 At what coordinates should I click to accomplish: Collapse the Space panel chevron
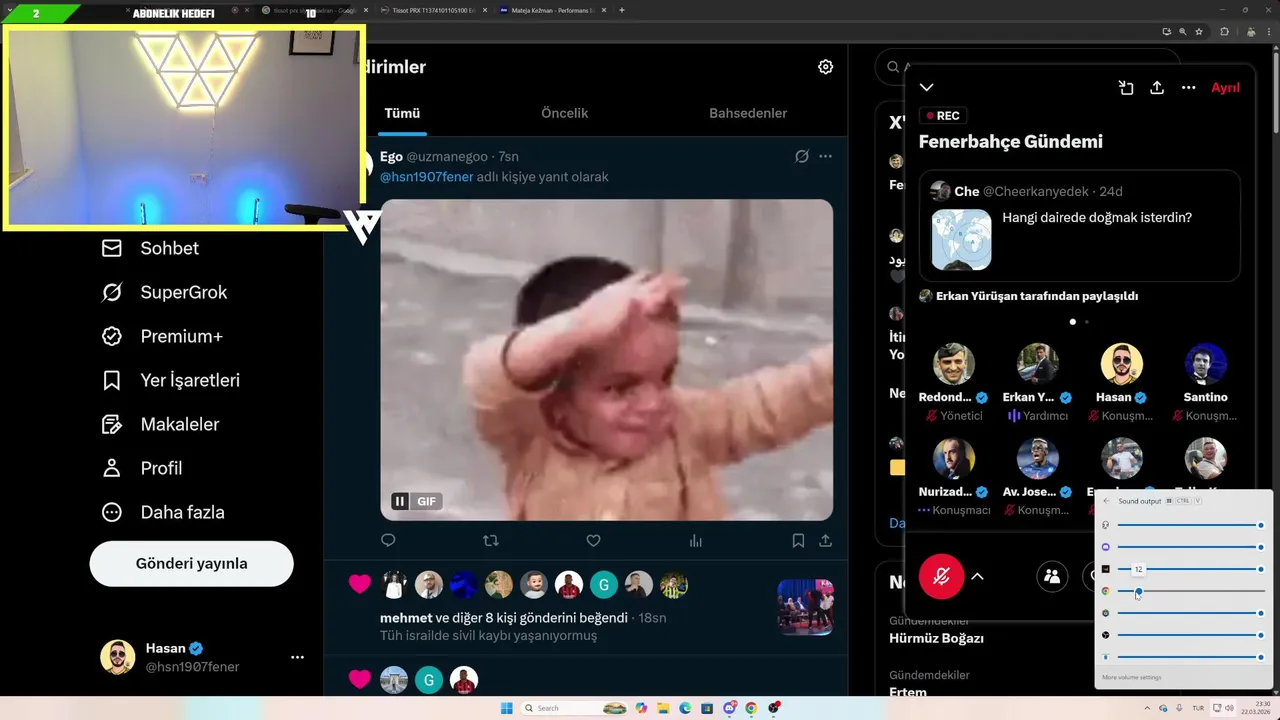click(927, 87)
